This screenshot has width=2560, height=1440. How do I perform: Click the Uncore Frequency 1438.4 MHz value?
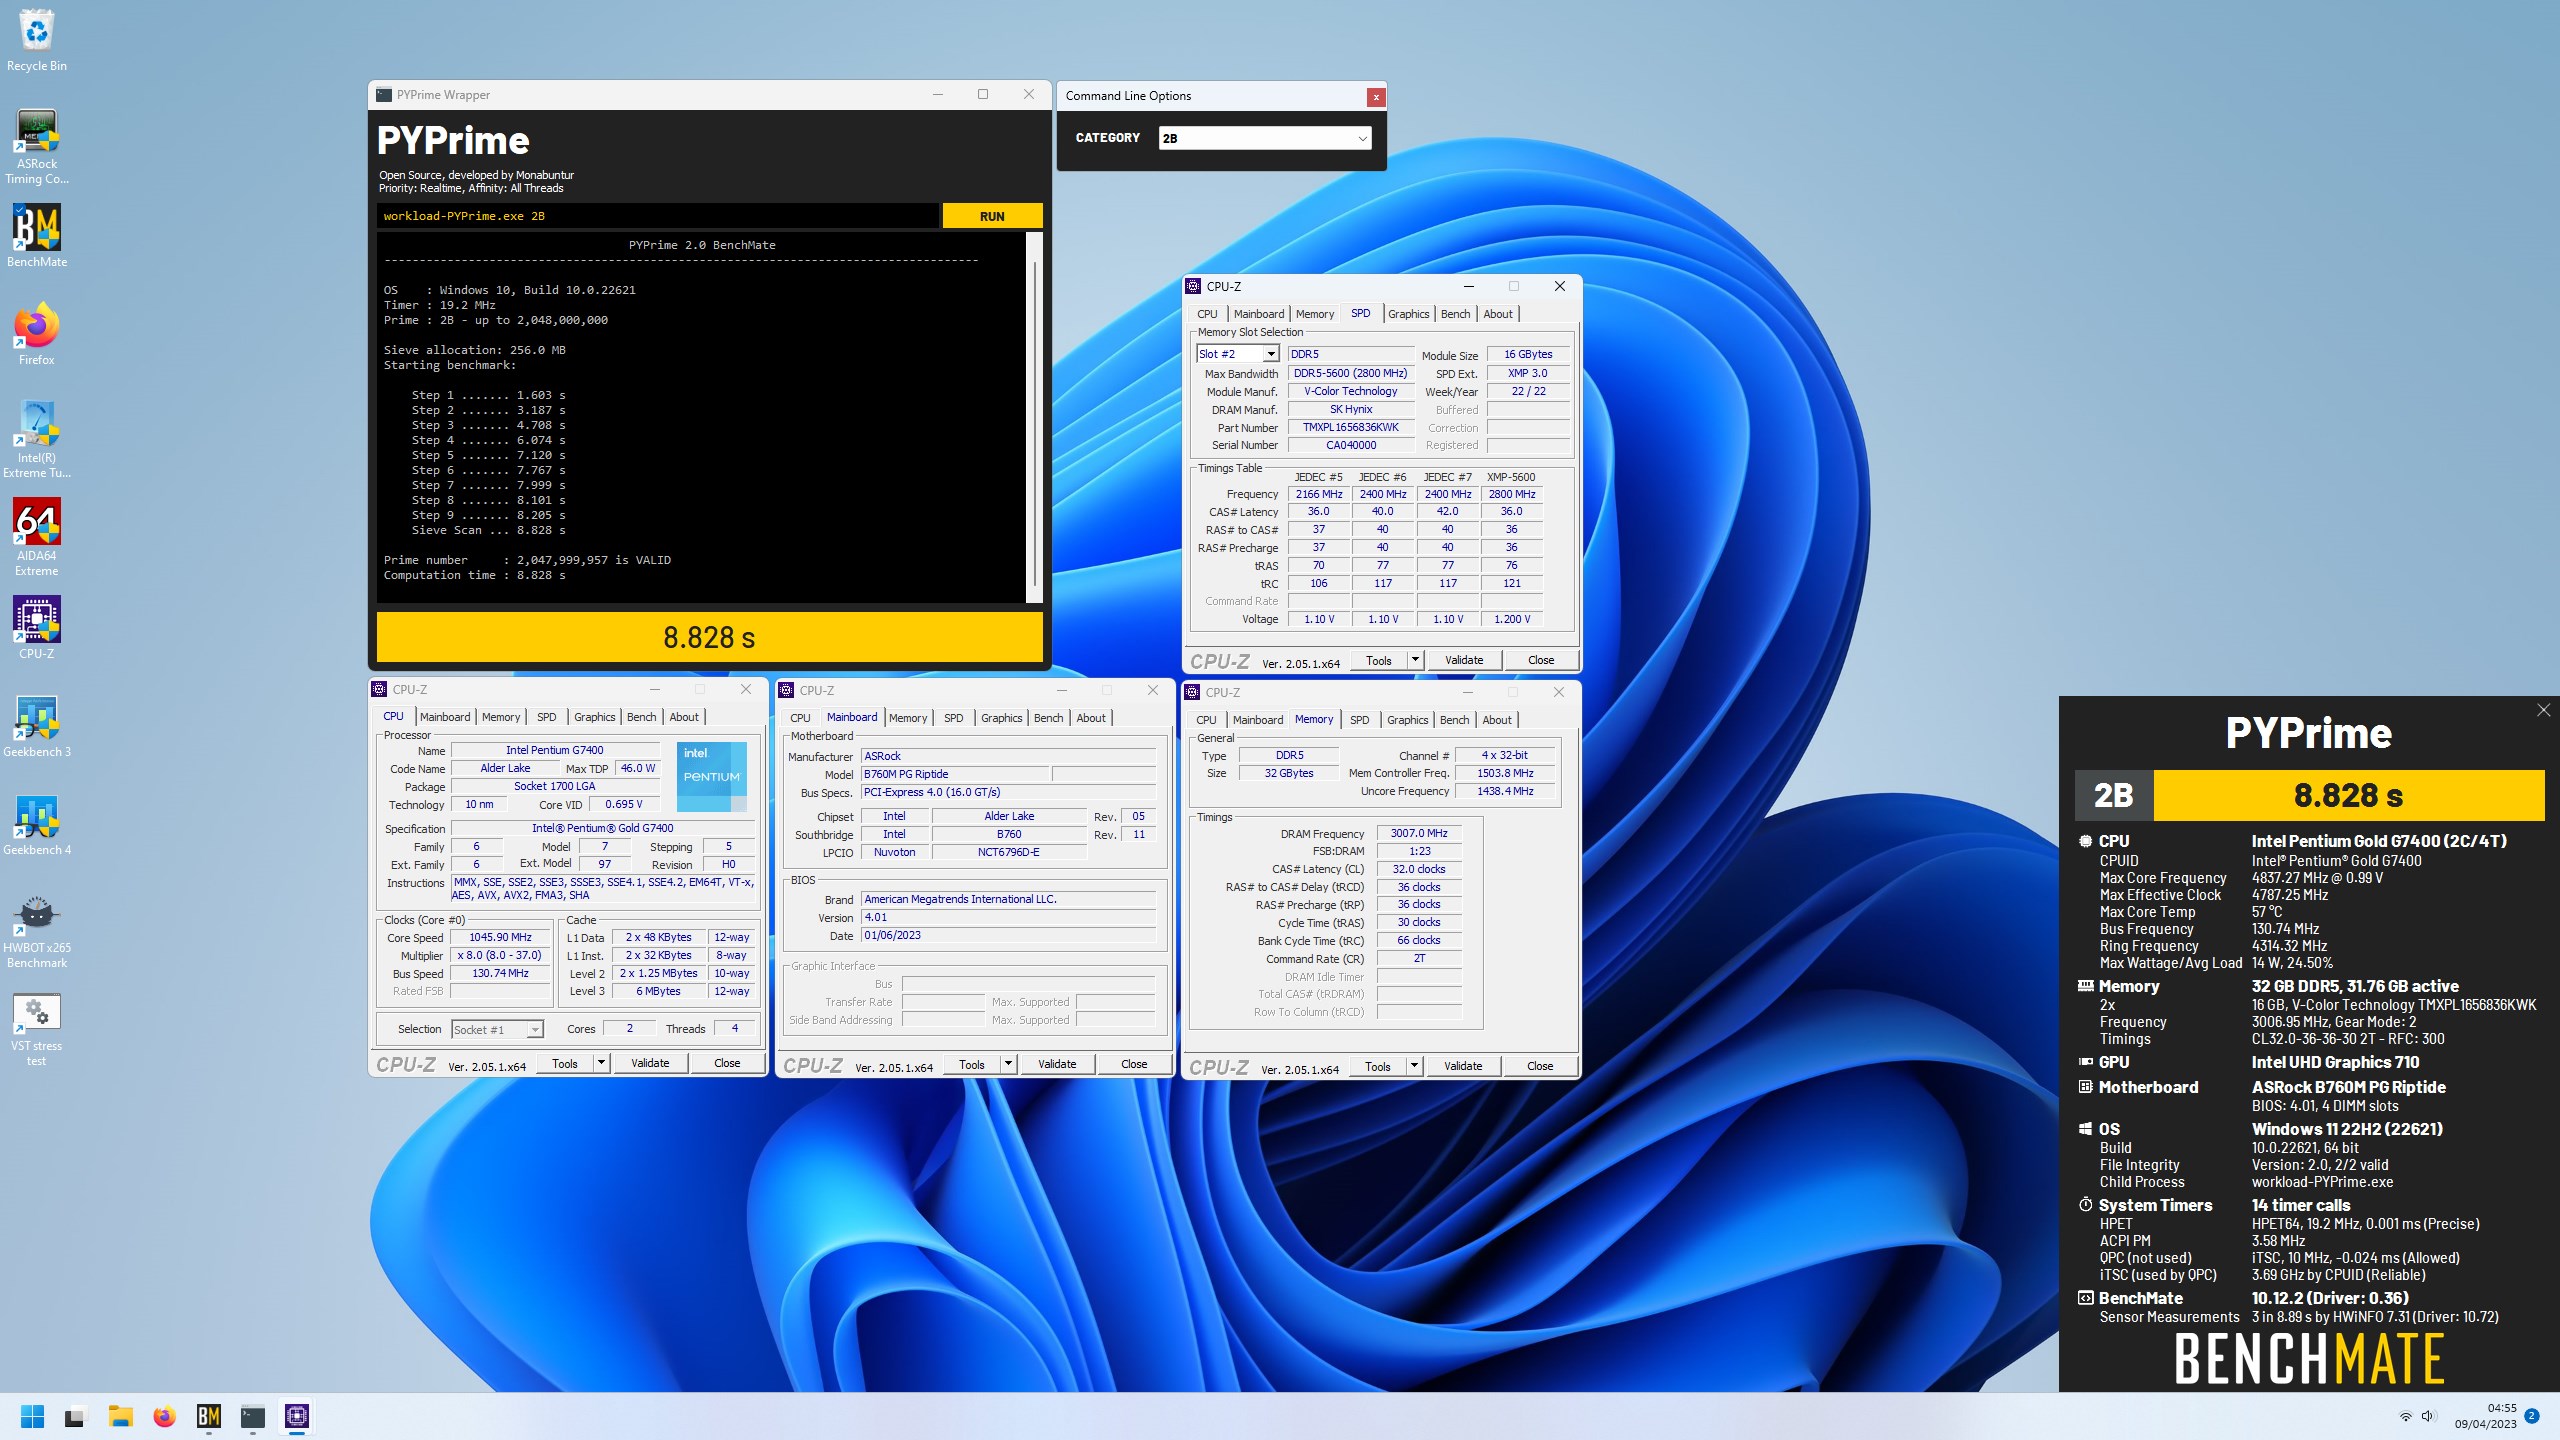coord(1505,791)
